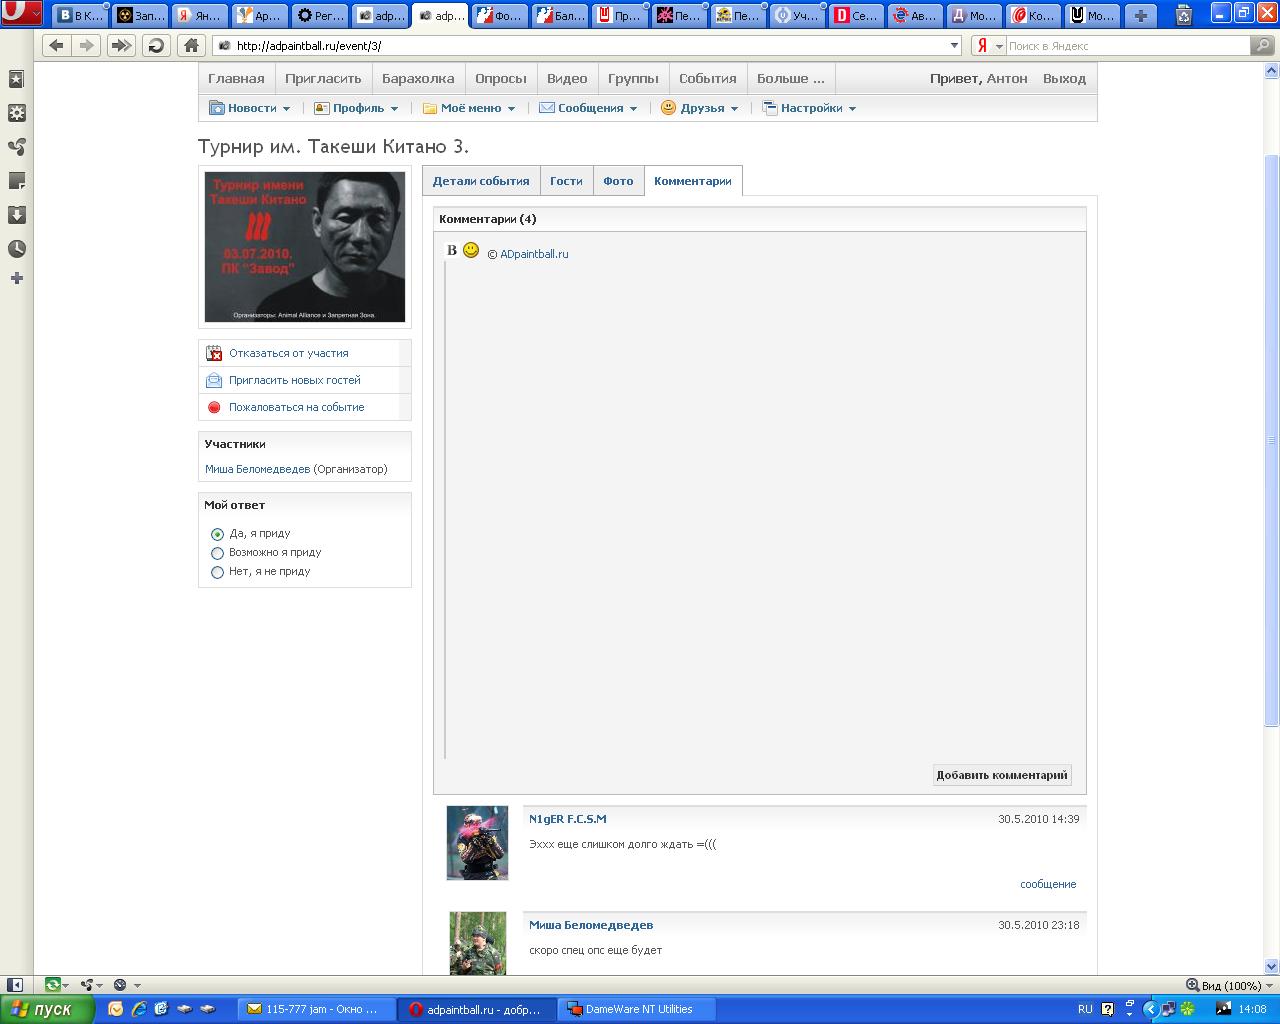Click the tournament poster thumbnail

click(305, 247)
